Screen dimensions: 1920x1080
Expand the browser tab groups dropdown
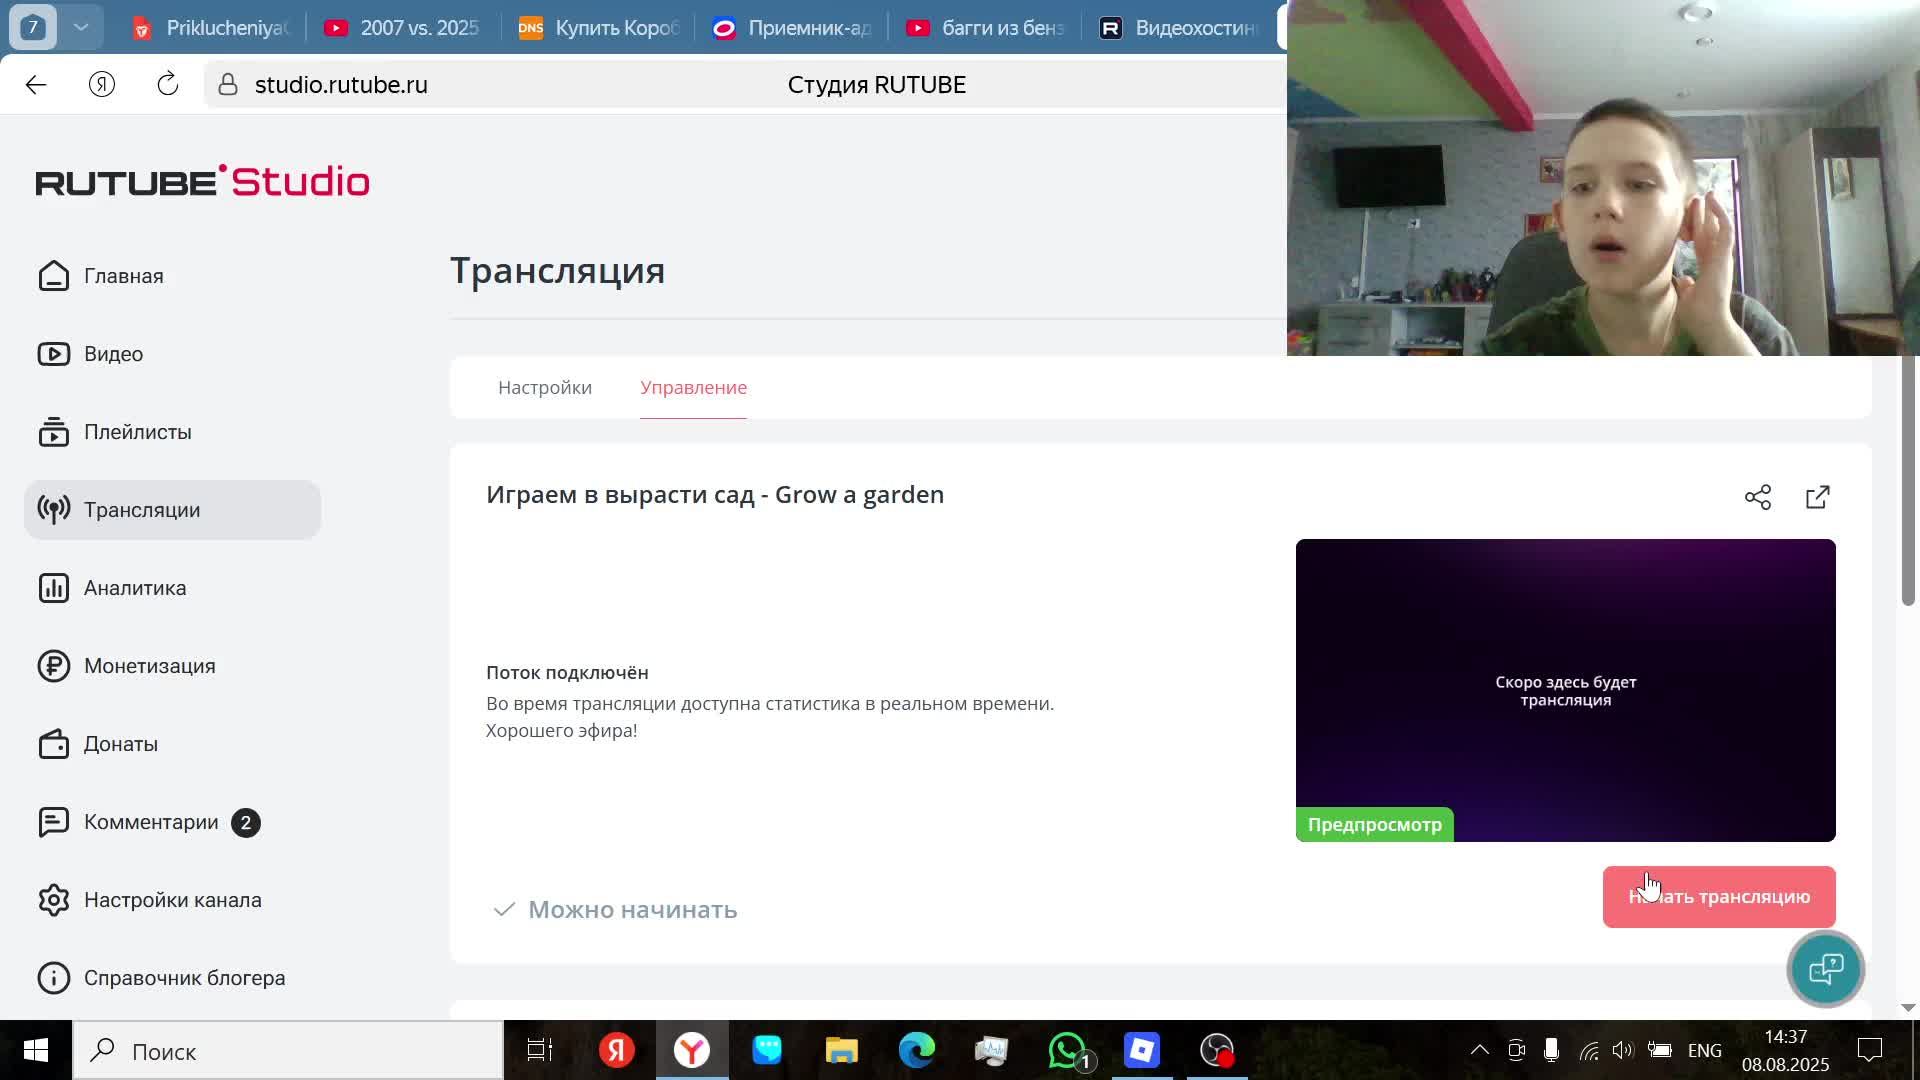point(82,27)
